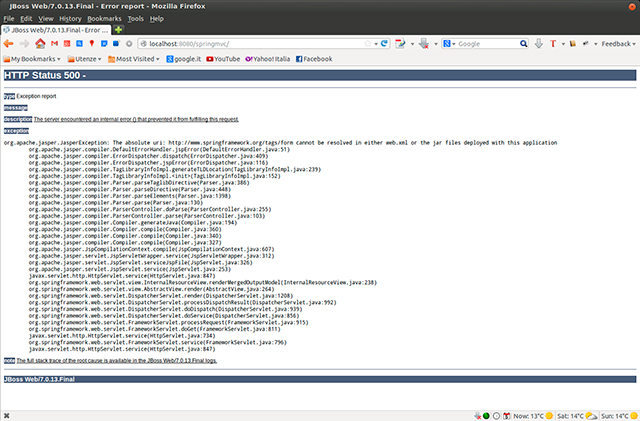Expand the Most Visited bookmarks folder

[133, 59]
